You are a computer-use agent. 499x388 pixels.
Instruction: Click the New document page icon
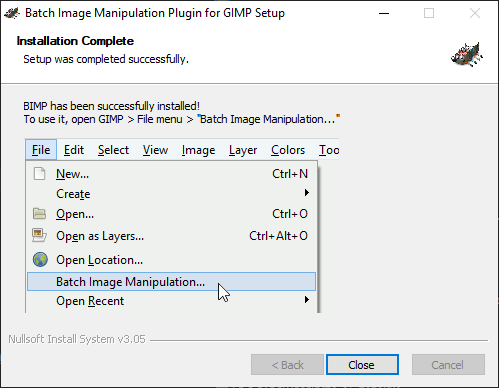pyautogui.click(x=39, y=174)
